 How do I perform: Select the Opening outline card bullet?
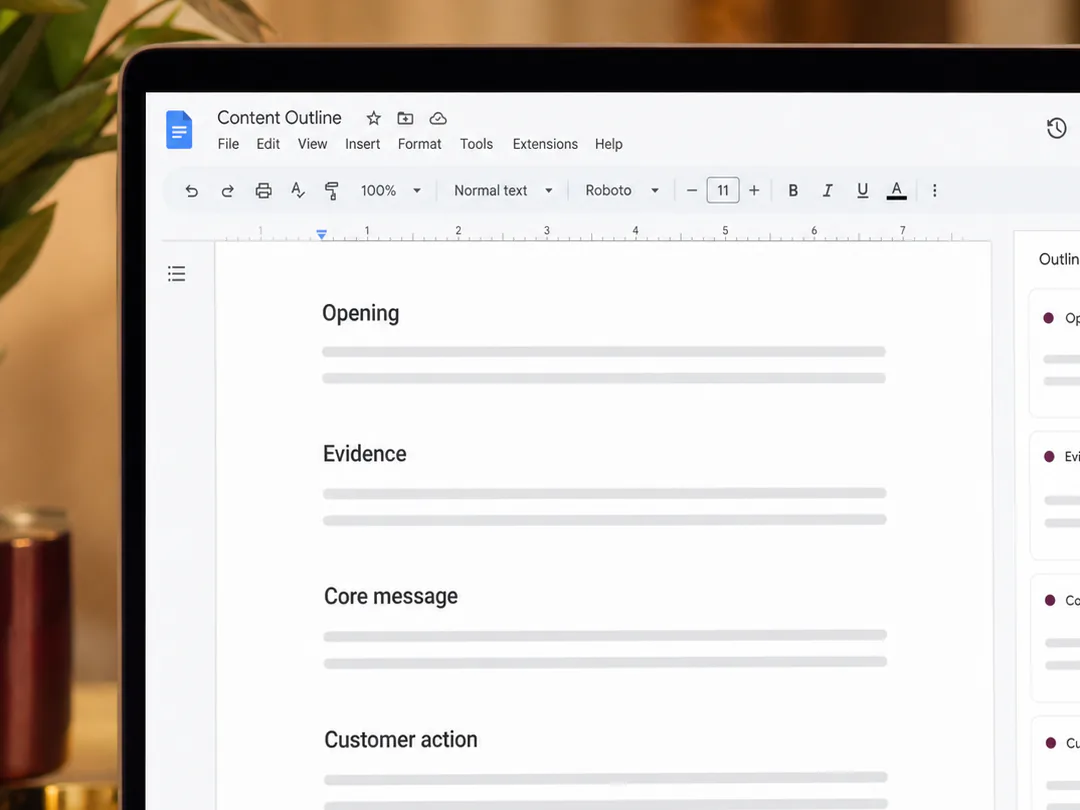click(1048, 318)
